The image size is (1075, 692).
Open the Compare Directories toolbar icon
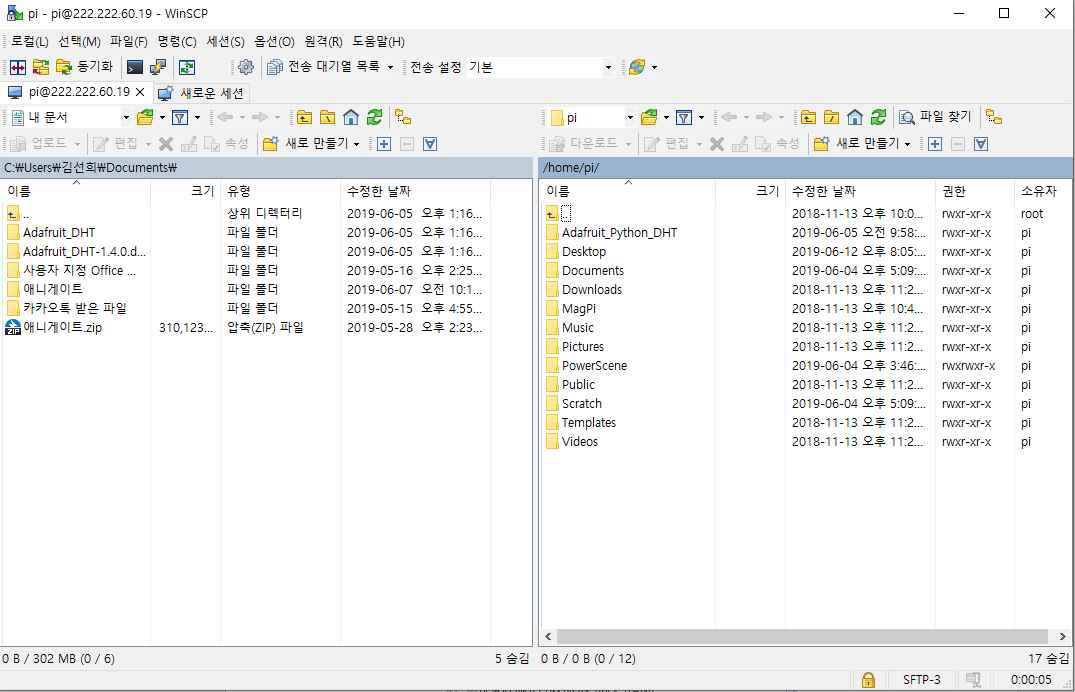click(x=18, y=67)
